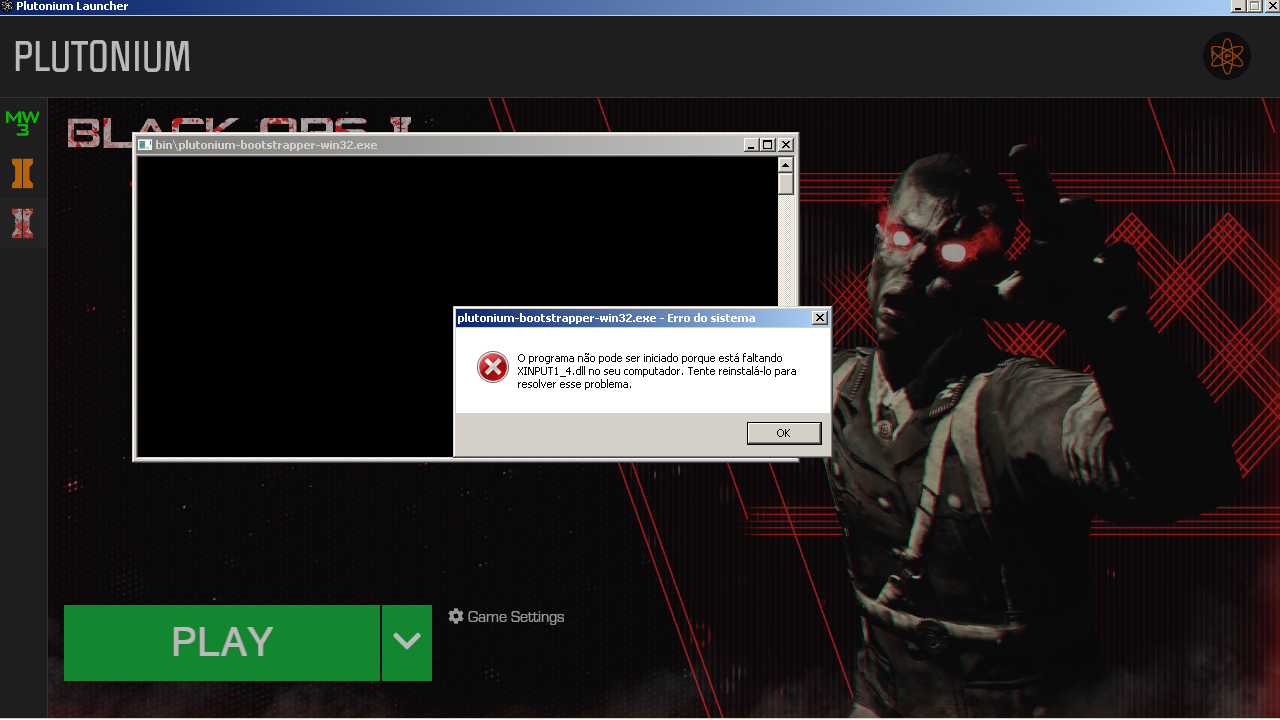Maximize the plutonium-bootstrapper console window
The height and width of the screenshot is (720, 1280).
coord(768,145)
